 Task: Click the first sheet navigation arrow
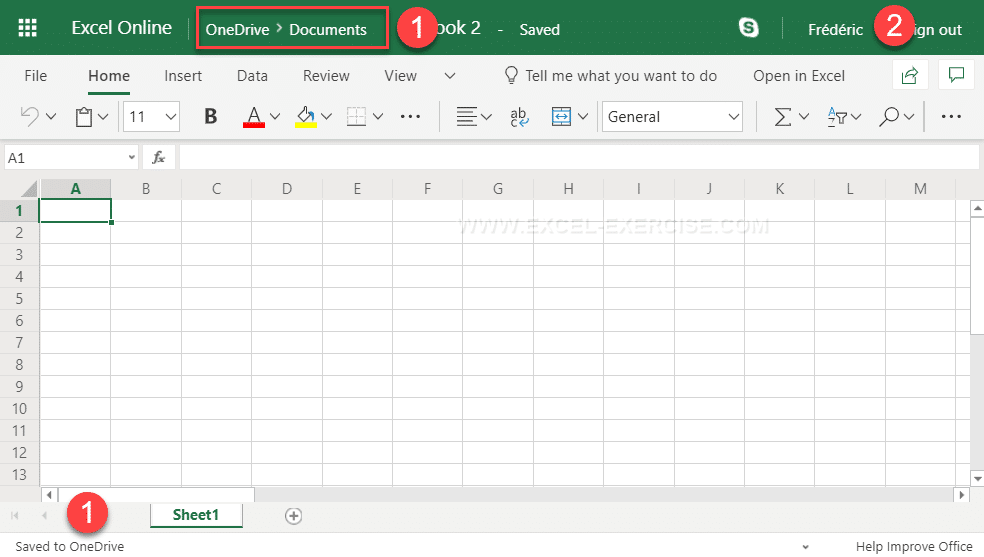pyautogui.click(x=14, y=516)
